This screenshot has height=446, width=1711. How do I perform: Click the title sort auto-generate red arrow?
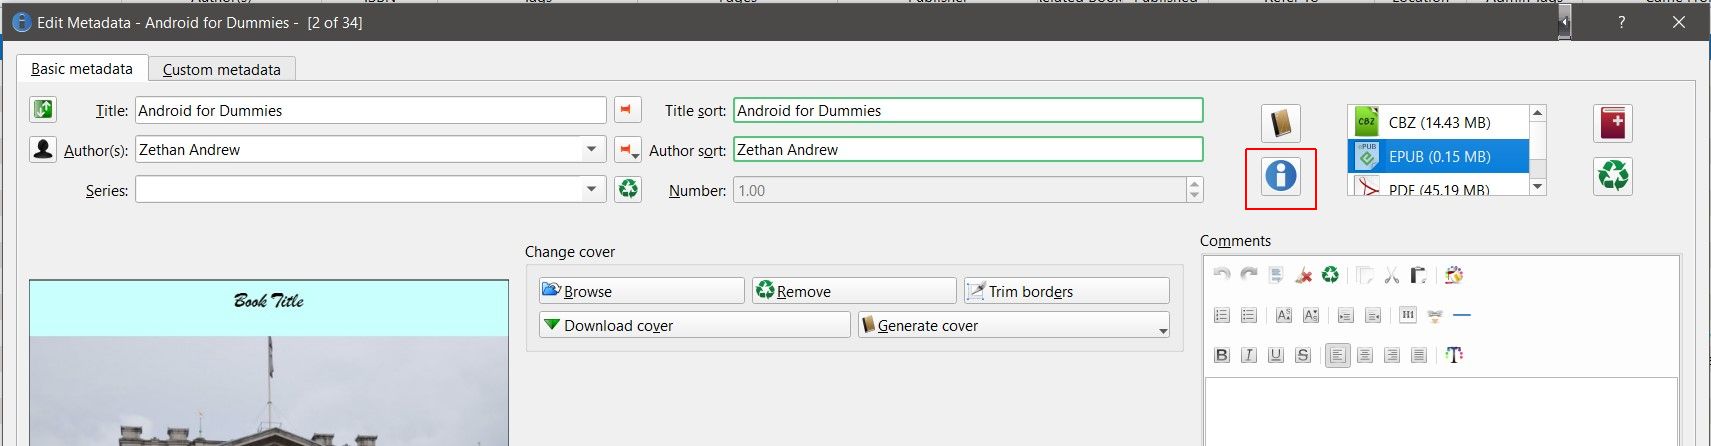[x=627, y=109]
